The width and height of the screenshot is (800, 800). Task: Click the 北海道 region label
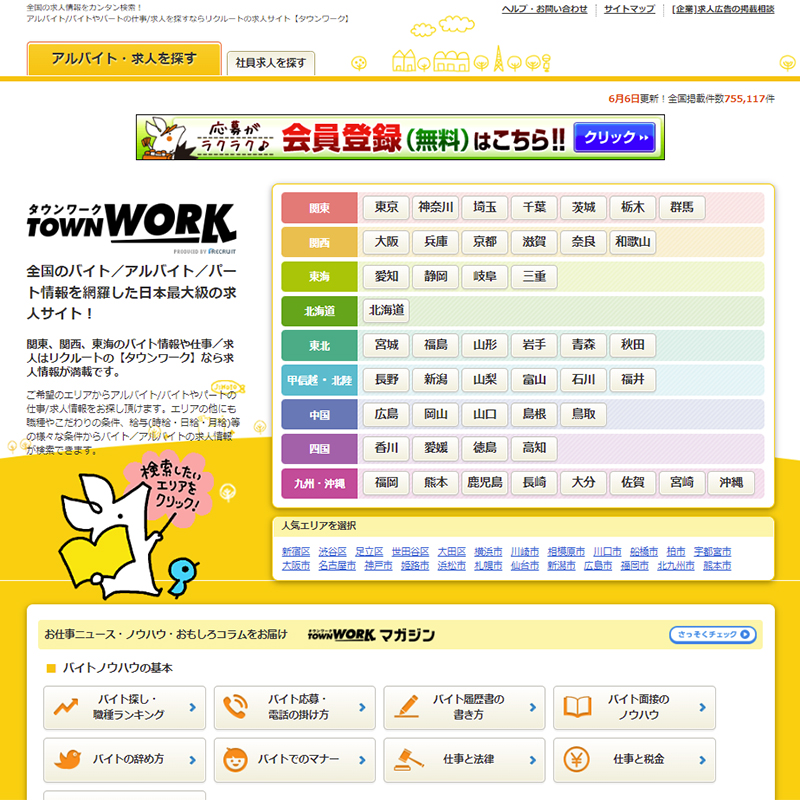tap(319, 311)
